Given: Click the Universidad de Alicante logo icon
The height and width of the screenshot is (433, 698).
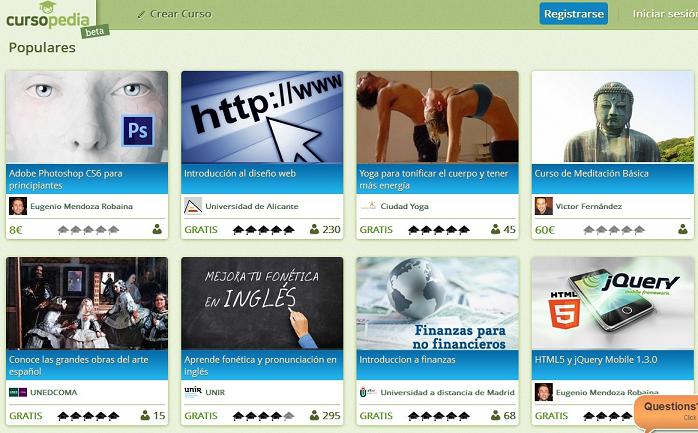Looking at the screenshot, I should click(x=193, y=206).
